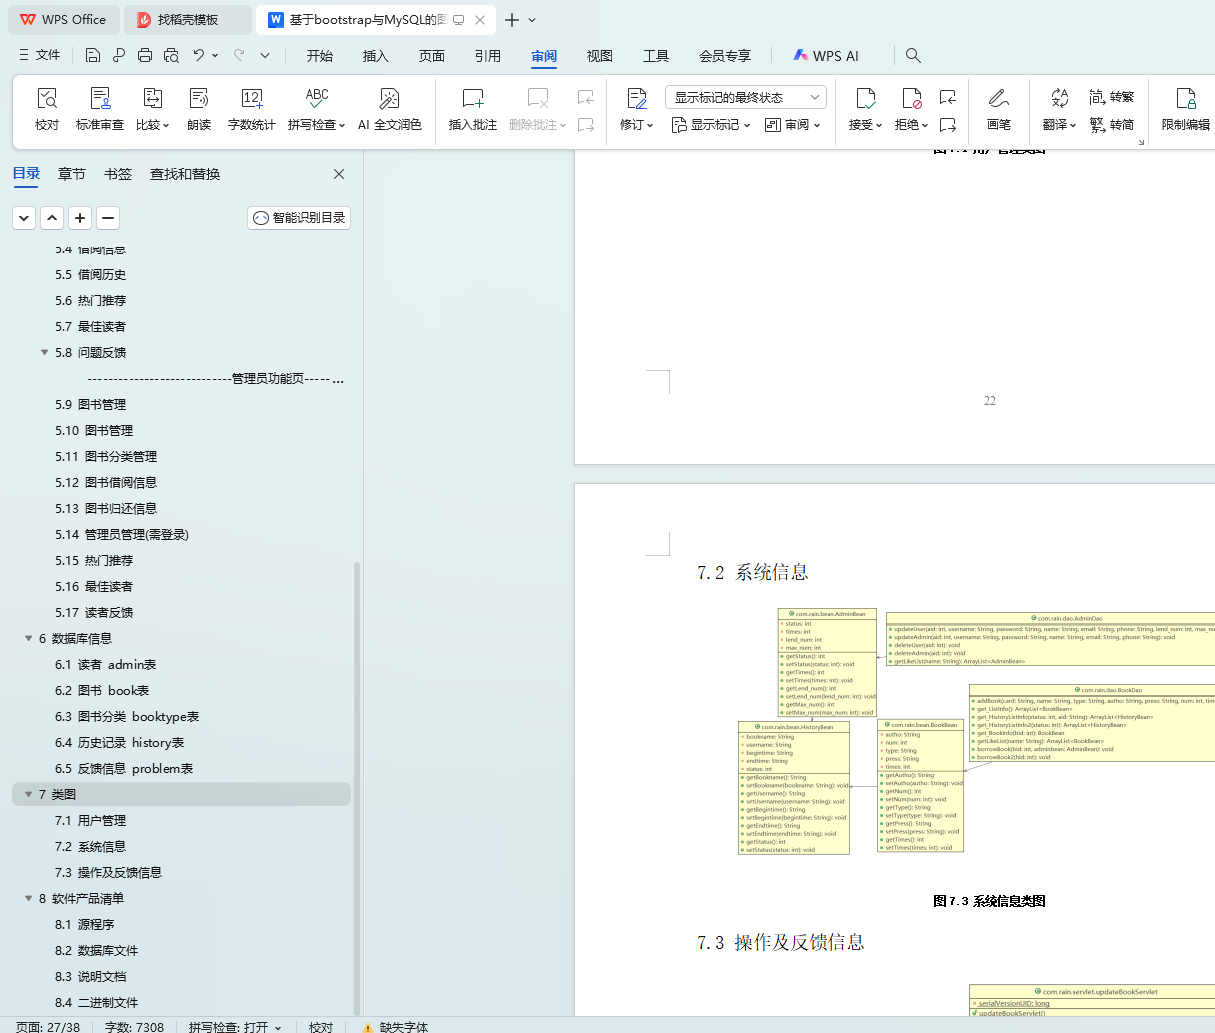The image size is (1215, 1033).
Task: Click 简转繁 convert to traditional Chinese
Action: coord(1112,97)
